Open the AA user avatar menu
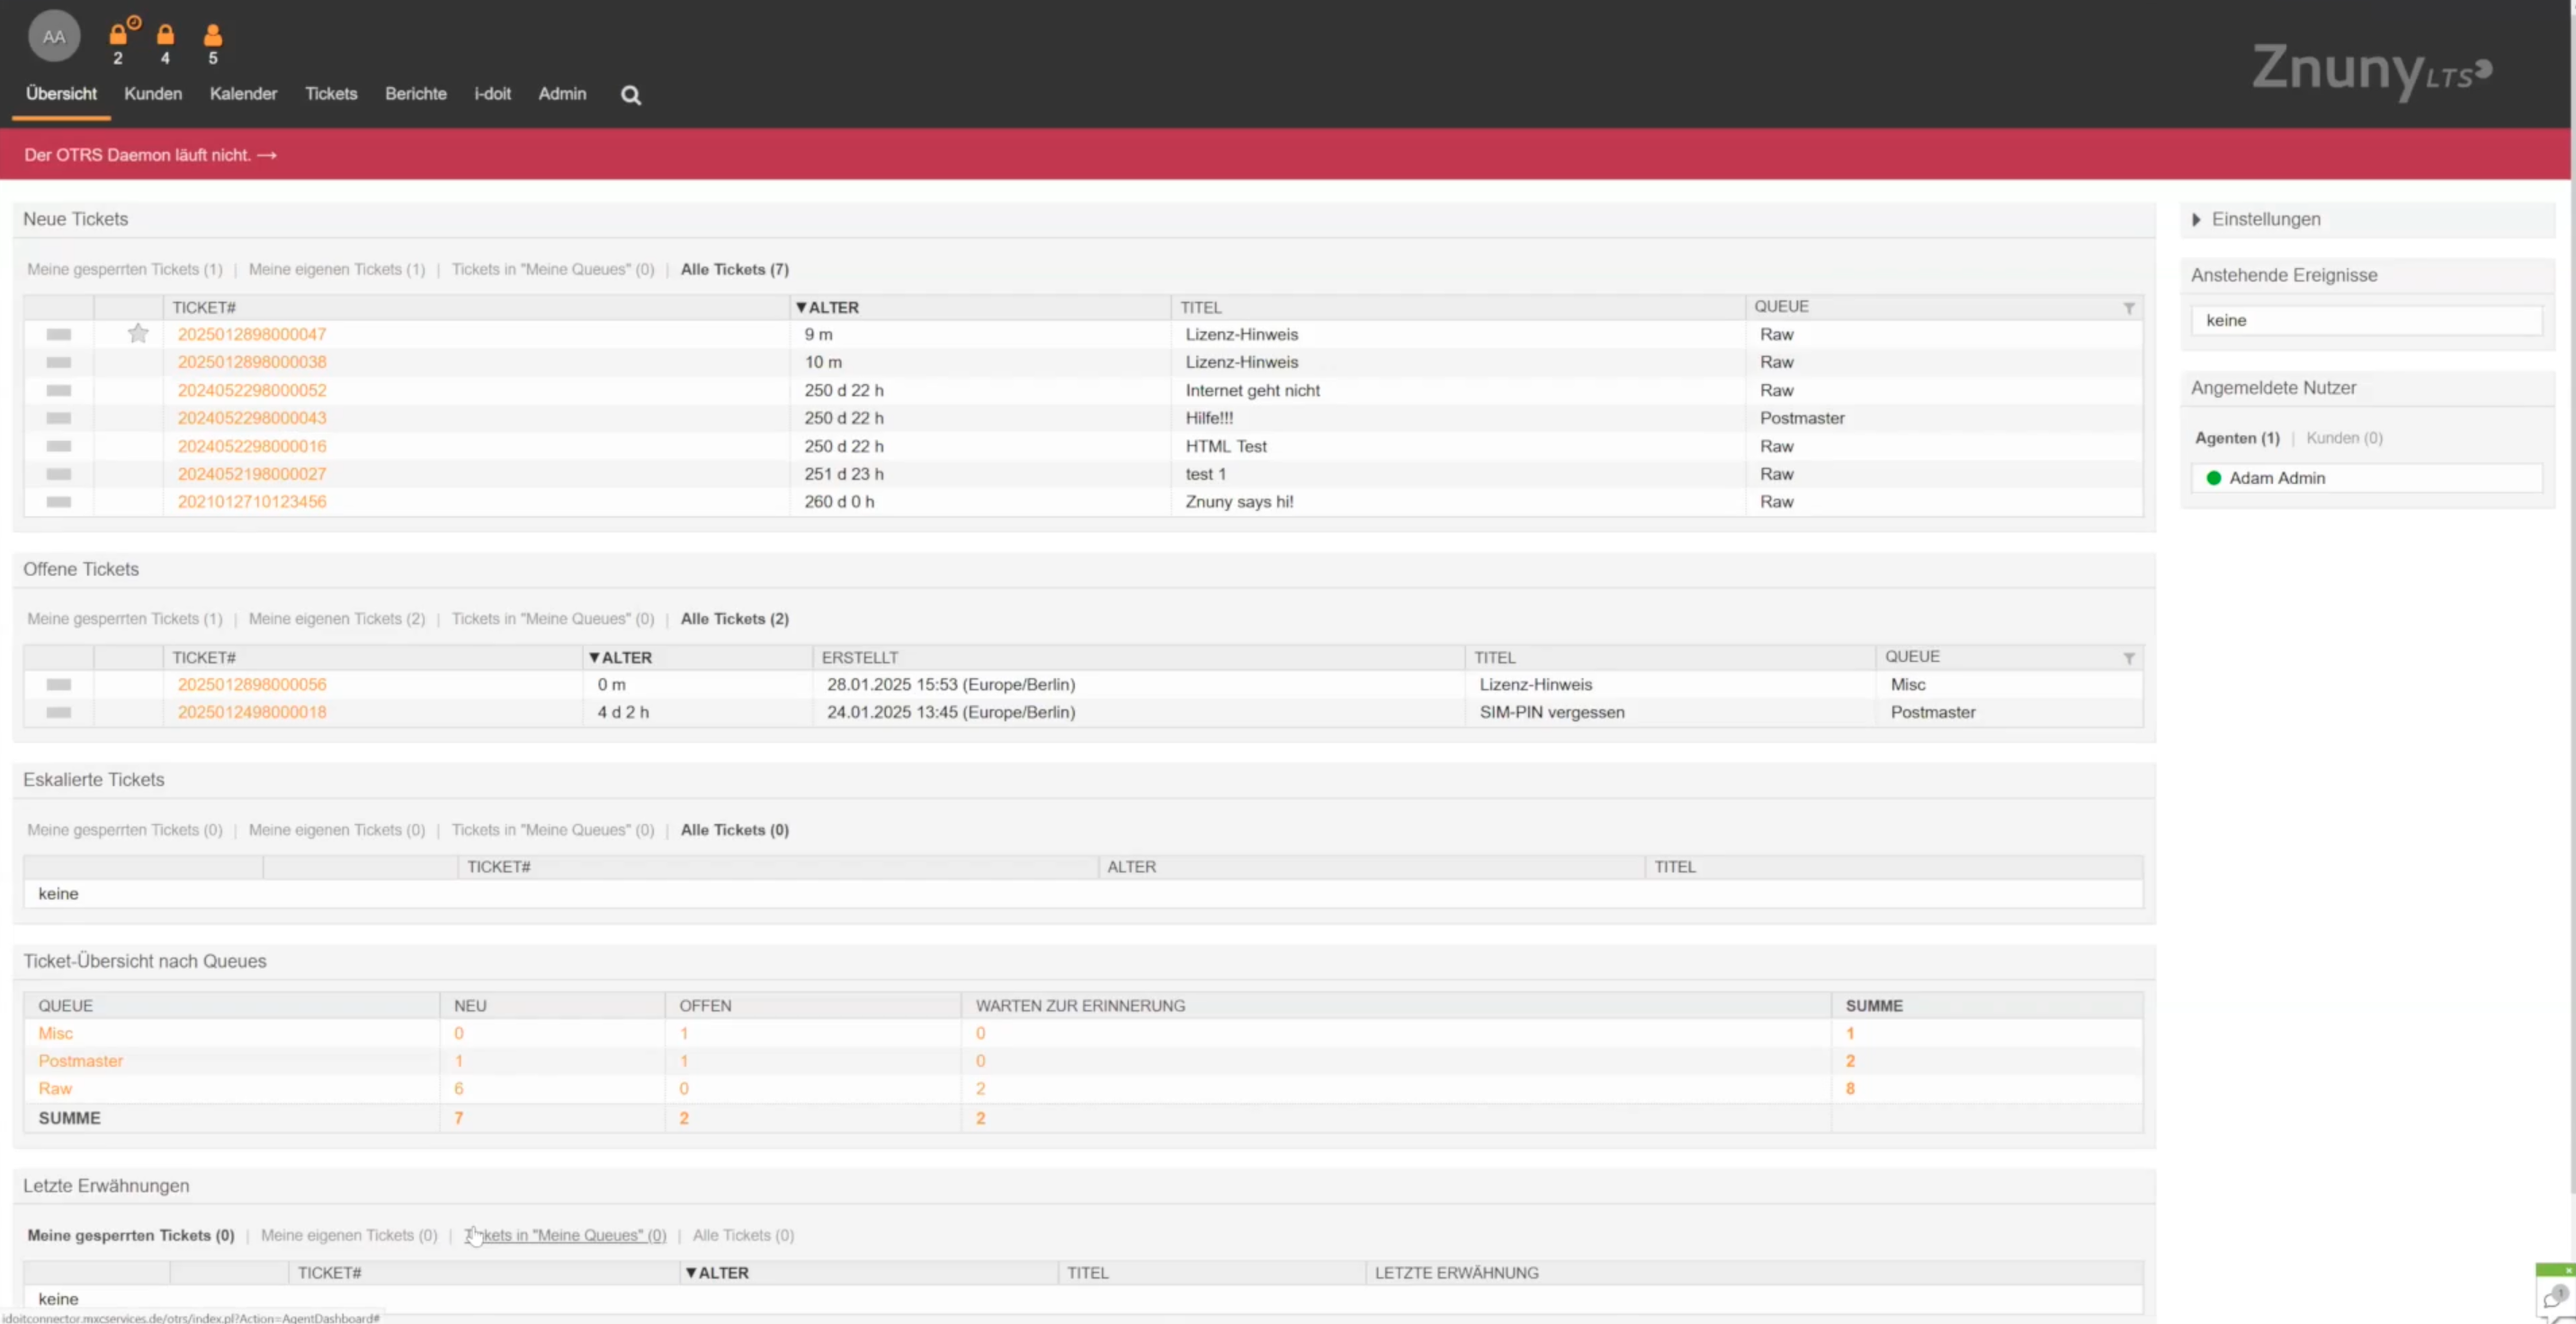The width and height of the screenshot is (2576, 1324). coord(54,37)
